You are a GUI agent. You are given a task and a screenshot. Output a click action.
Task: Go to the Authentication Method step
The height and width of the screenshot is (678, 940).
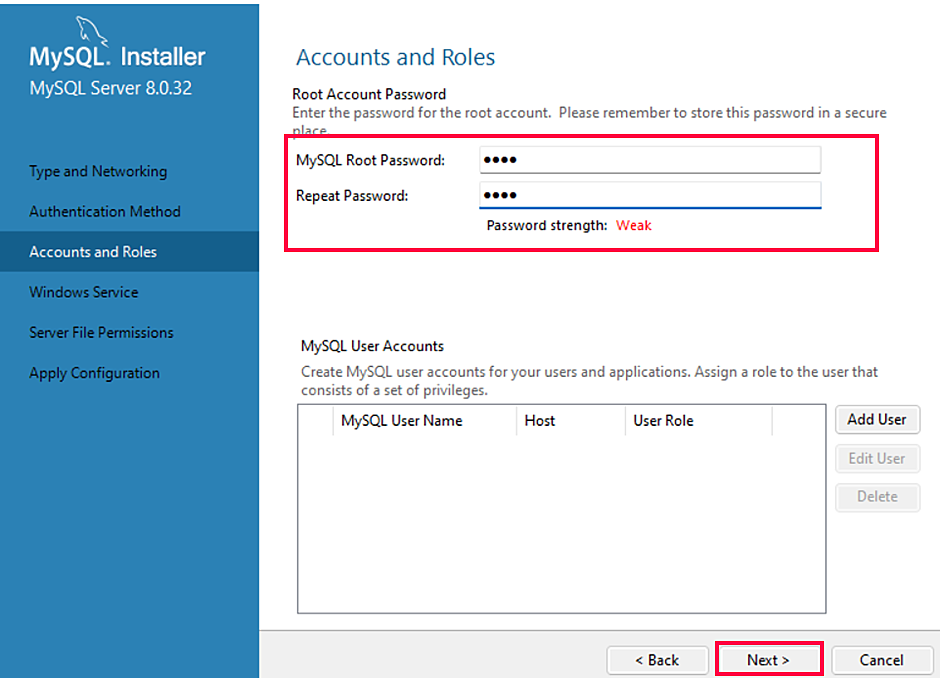click(105, 212)
